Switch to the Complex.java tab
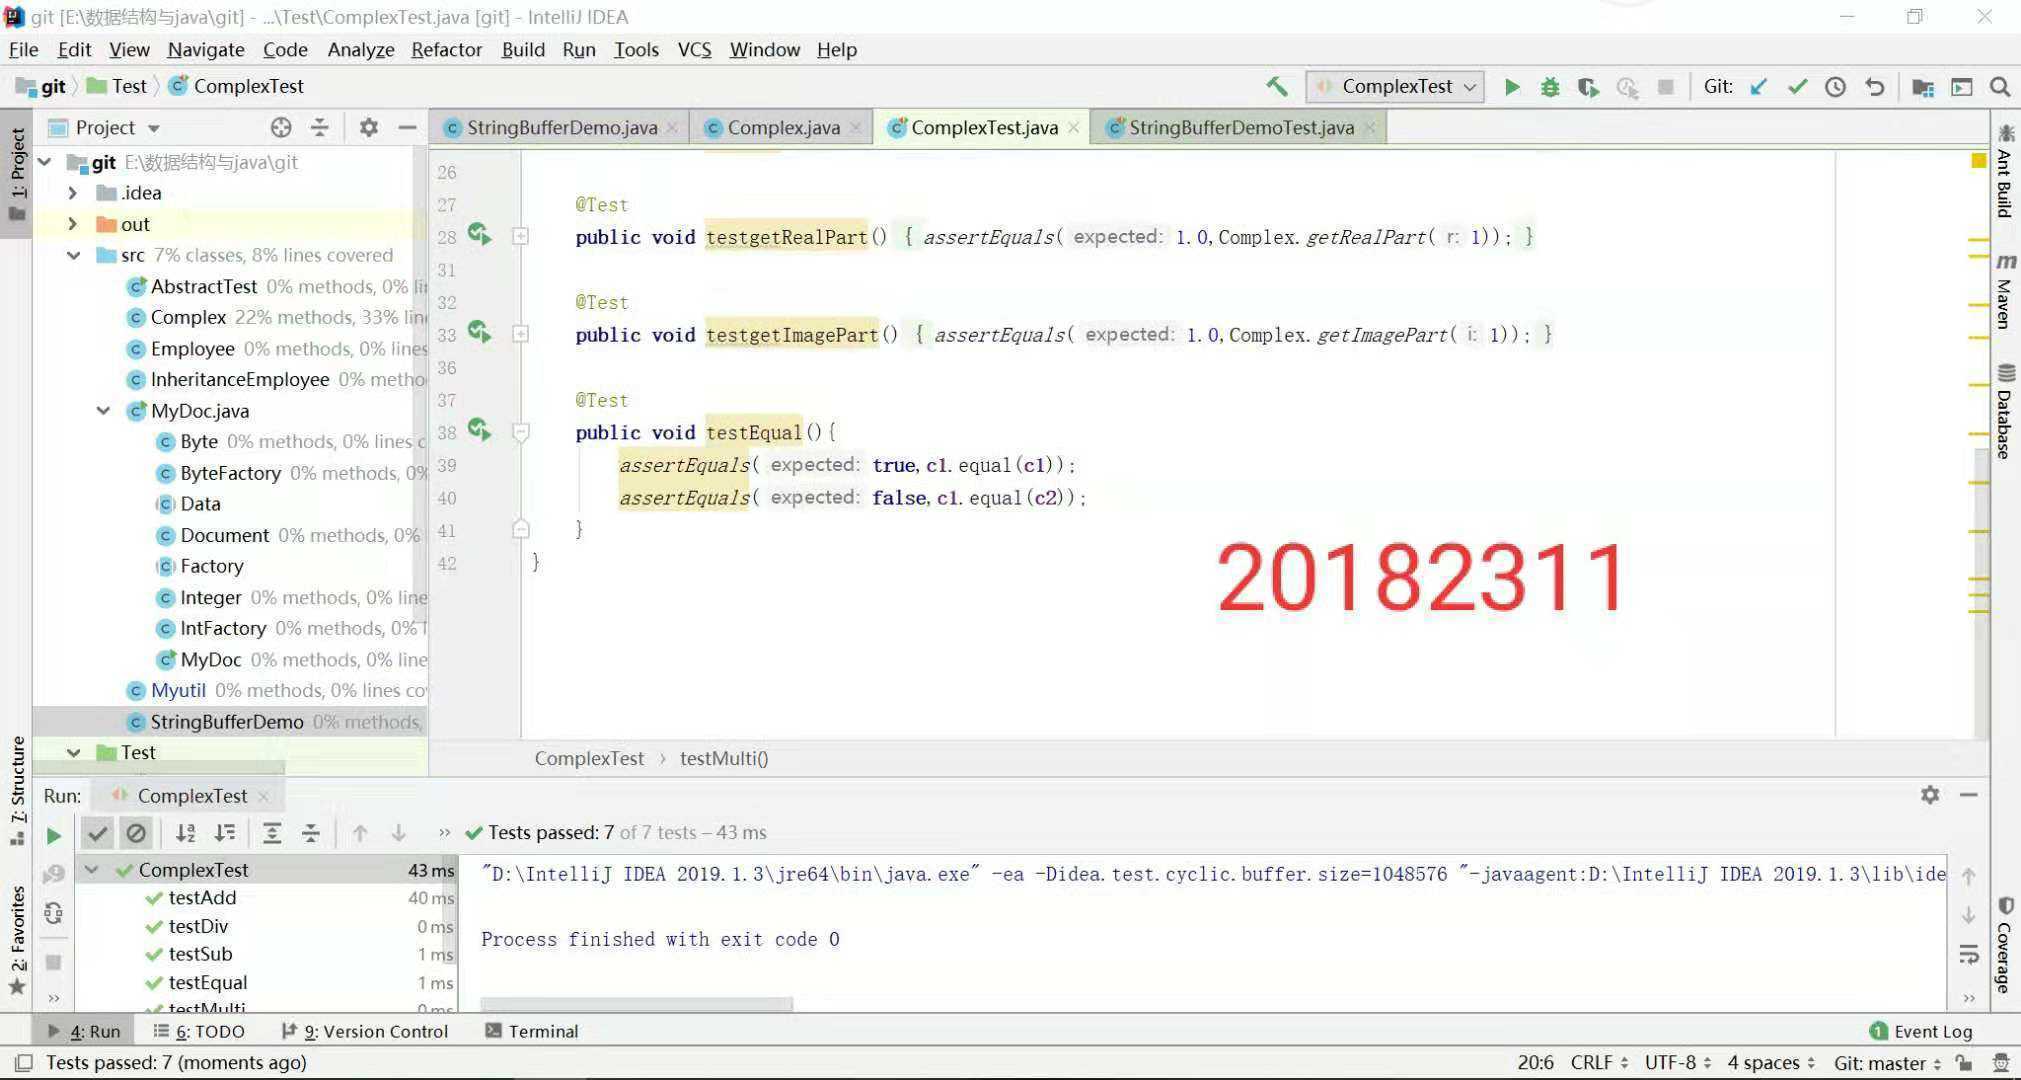Screen dimensions: 2021x1080 (782, 128)
